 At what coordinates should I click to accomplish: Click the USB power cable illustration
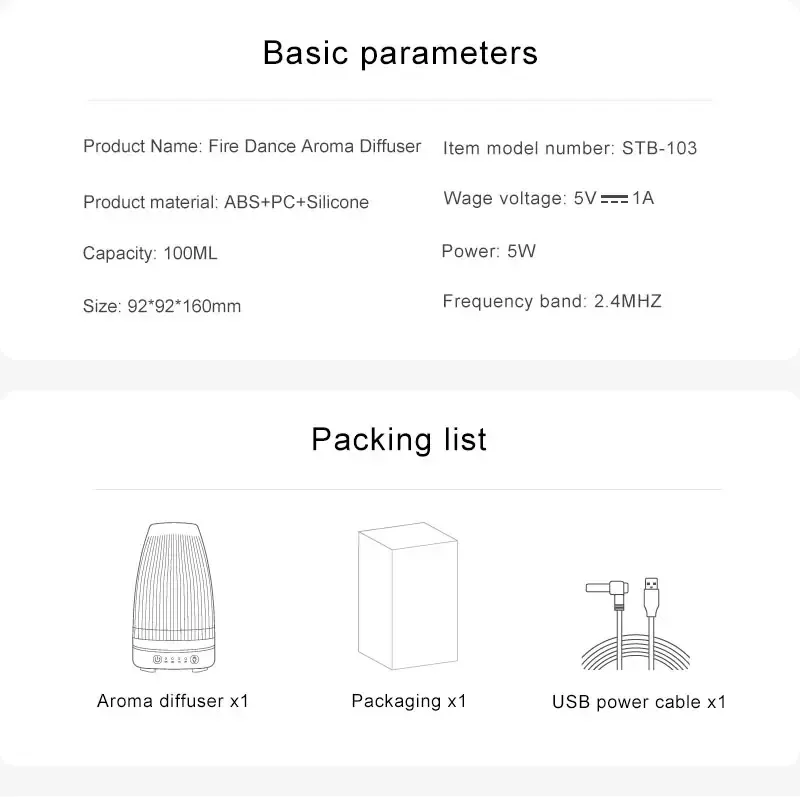click(635, 624)
